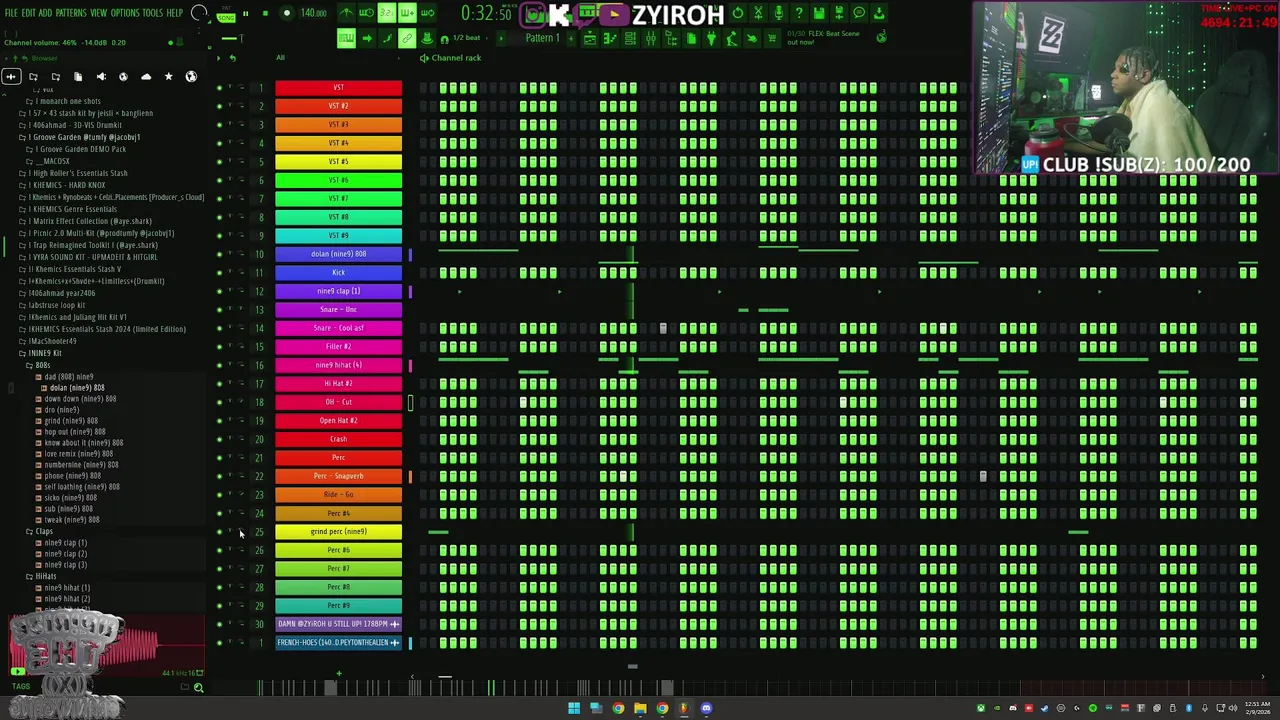Select sample nine9 clap (2)
This screenshot has height=720, width=1280.
[x=65, y=554]
